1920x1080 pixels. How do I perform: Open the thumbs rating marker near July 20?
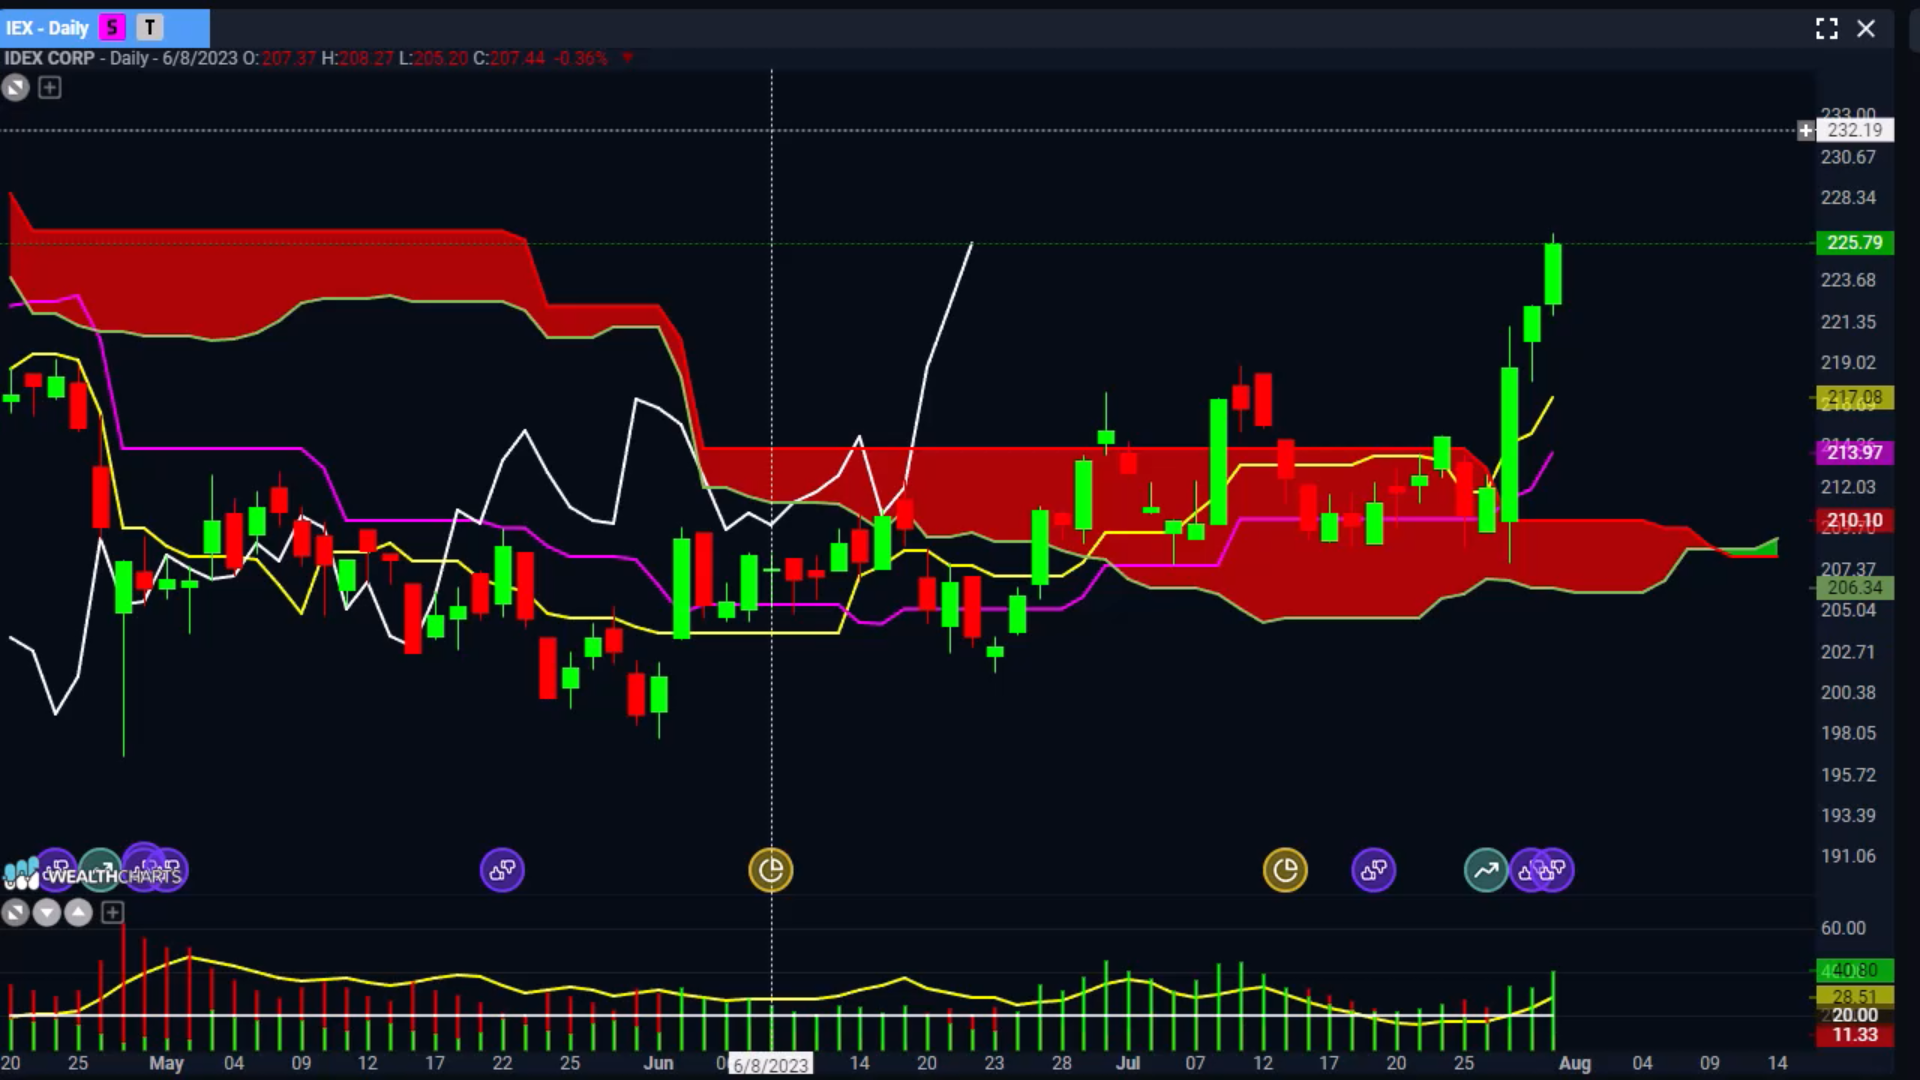click(1373, 870)
